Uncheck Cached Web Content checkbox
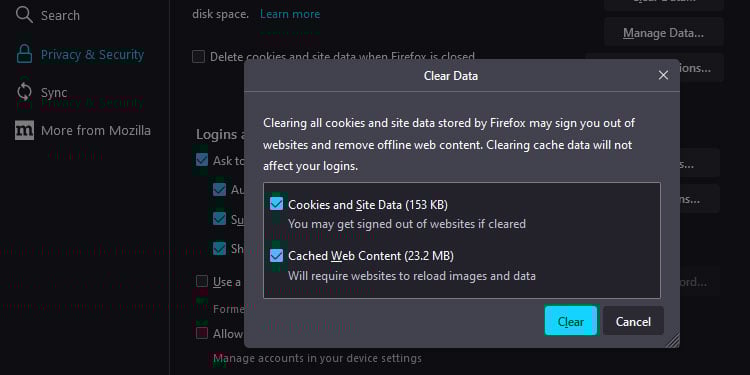750x375 pixels. coord(276,256)
